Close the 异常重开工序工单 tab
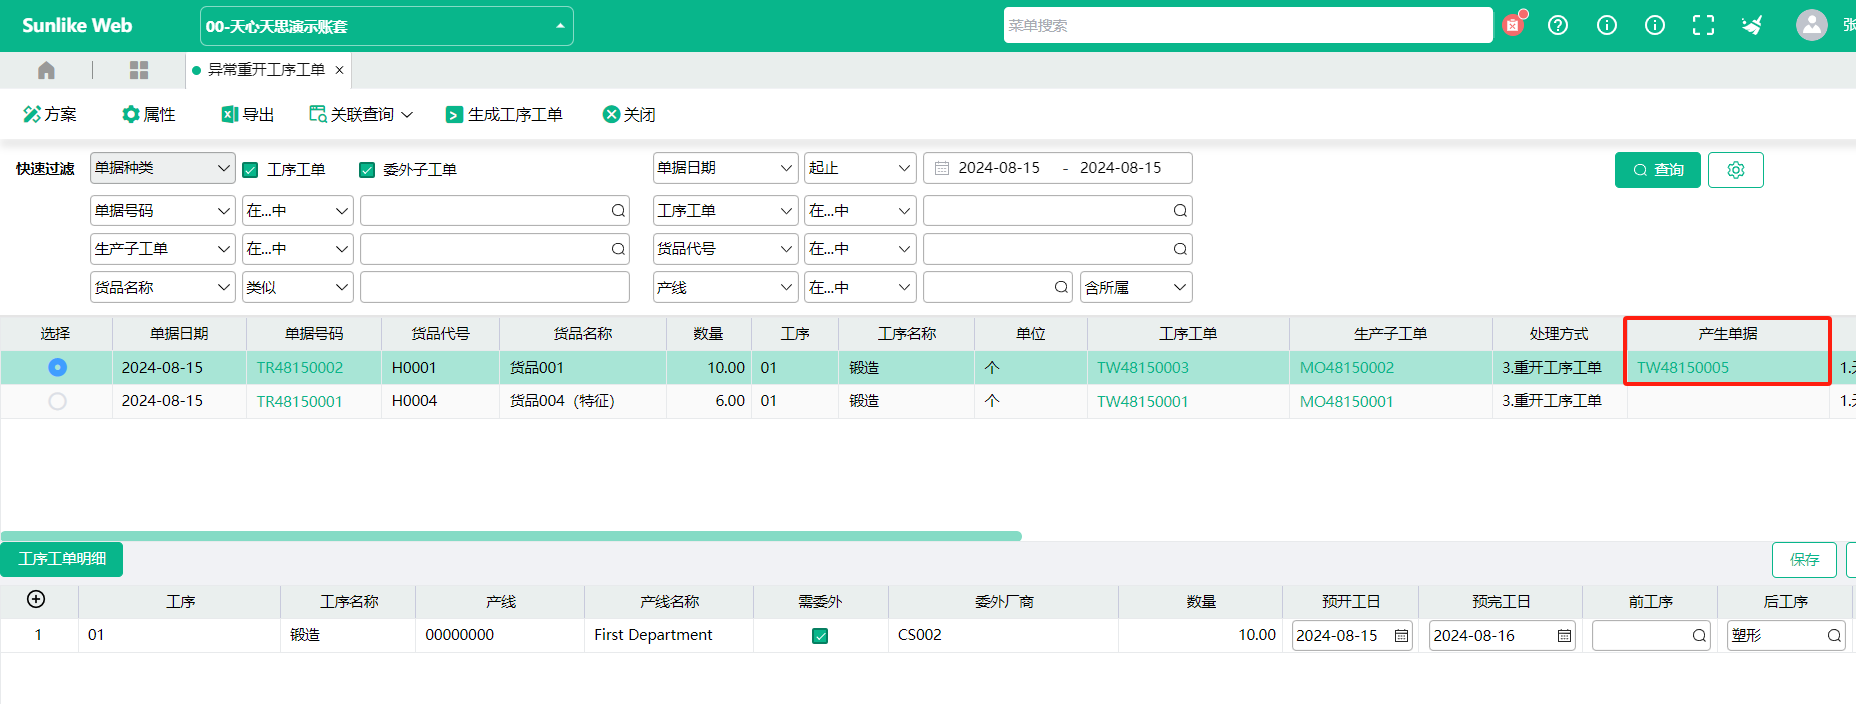Screen dimensions: 1856x704 pos(339,70)
